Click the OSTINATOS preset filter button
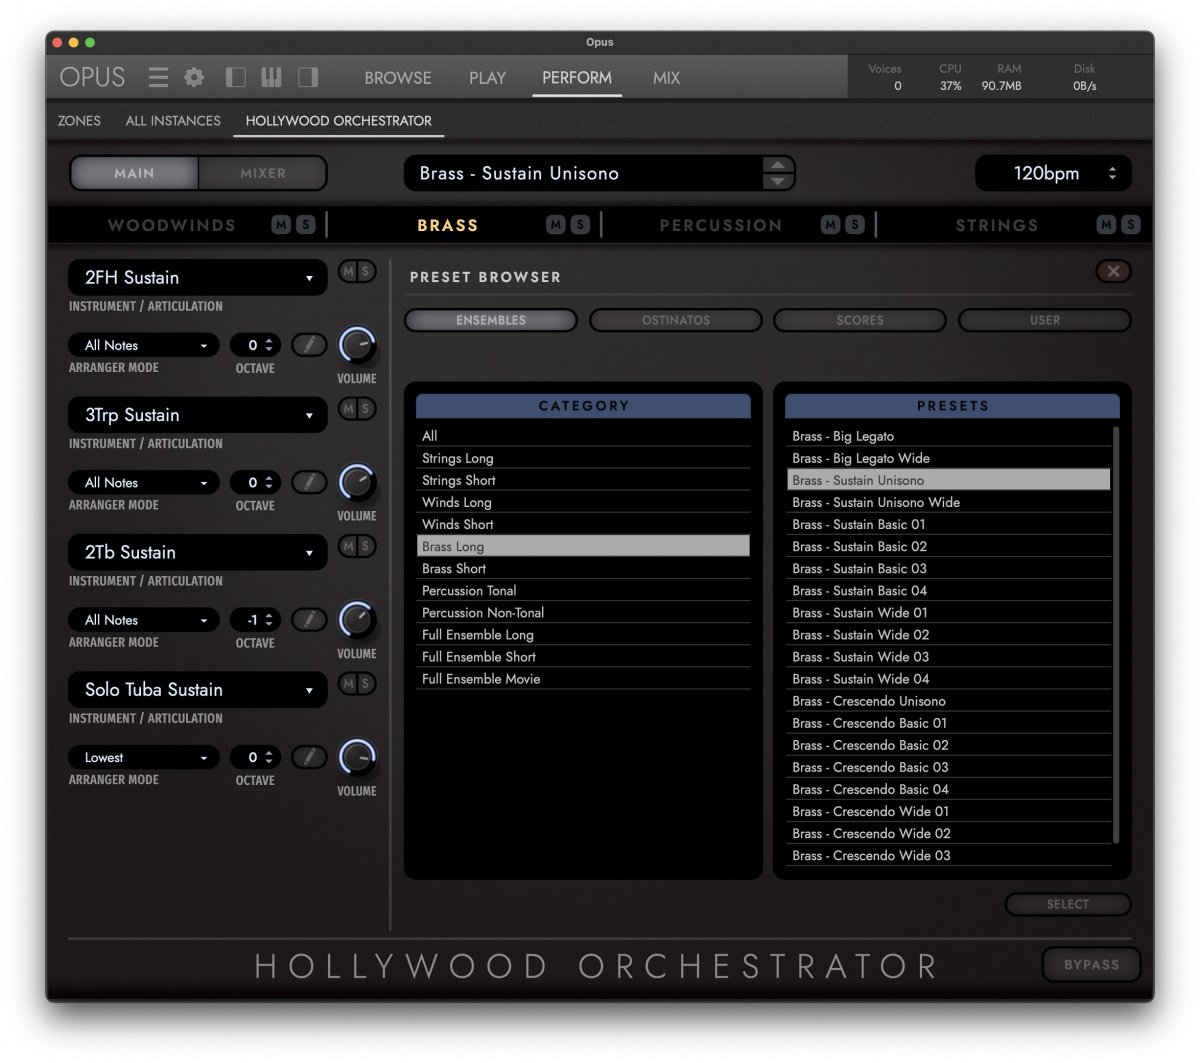1200x1063 pixels. click(x=675, y=320)
